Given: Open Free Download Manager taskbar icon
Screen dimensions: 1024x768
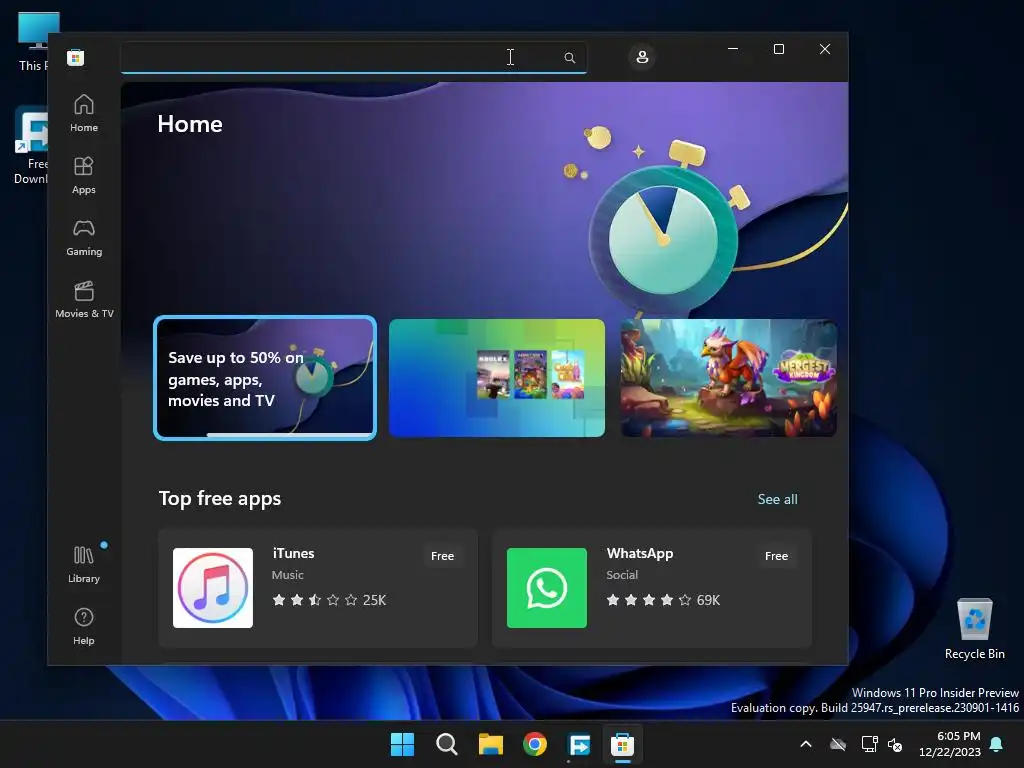Looking at the screenshot, I should (x=579, y=744).
